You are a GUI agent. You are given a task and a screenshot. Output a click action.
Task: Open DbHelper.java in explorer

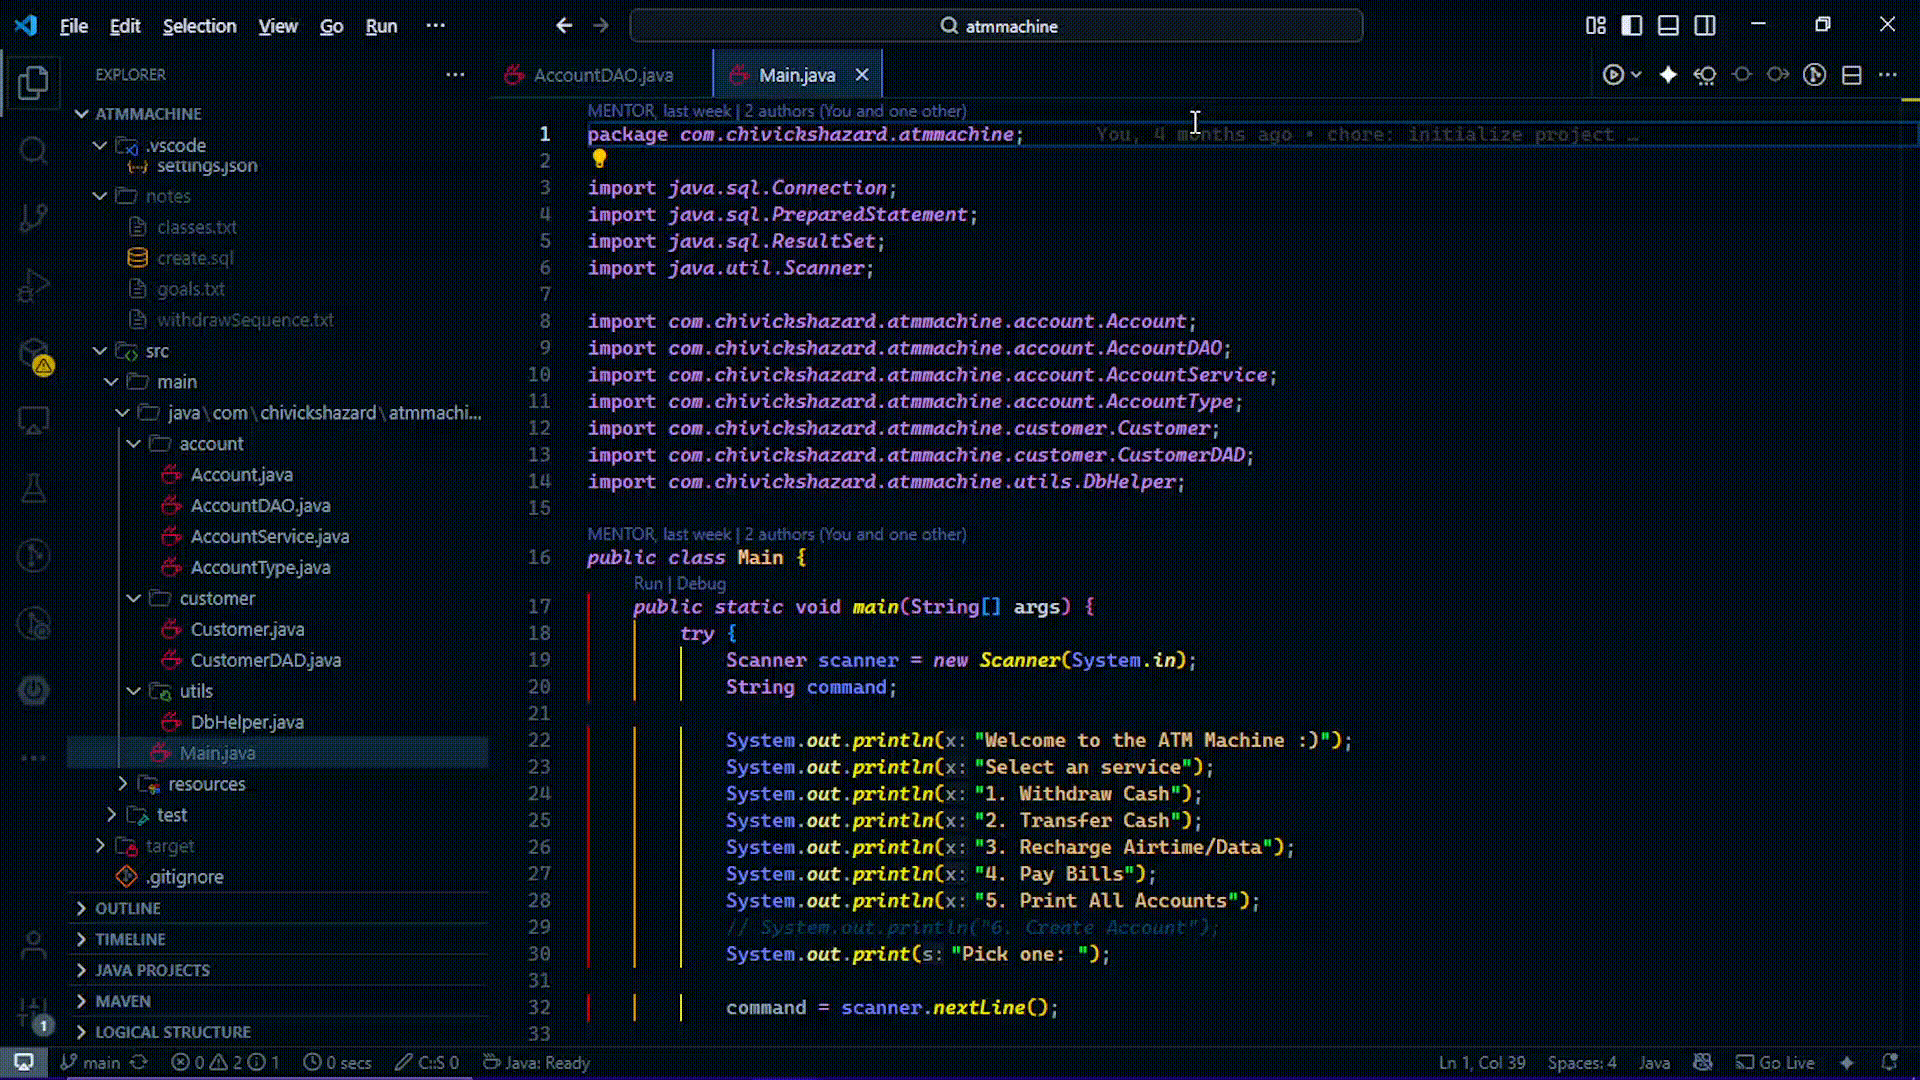pyautogui.click(x=247, y=722)
